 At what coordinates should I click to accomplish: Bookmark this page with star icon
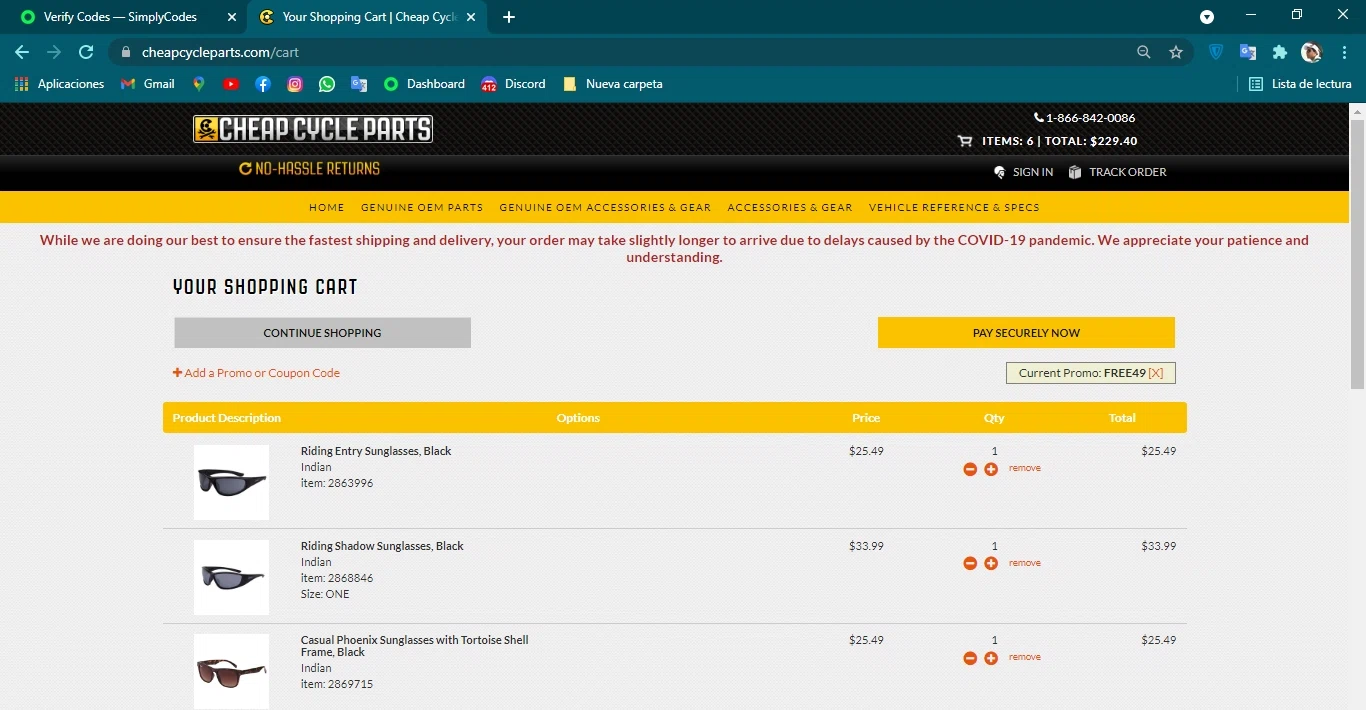(1176, 52)
